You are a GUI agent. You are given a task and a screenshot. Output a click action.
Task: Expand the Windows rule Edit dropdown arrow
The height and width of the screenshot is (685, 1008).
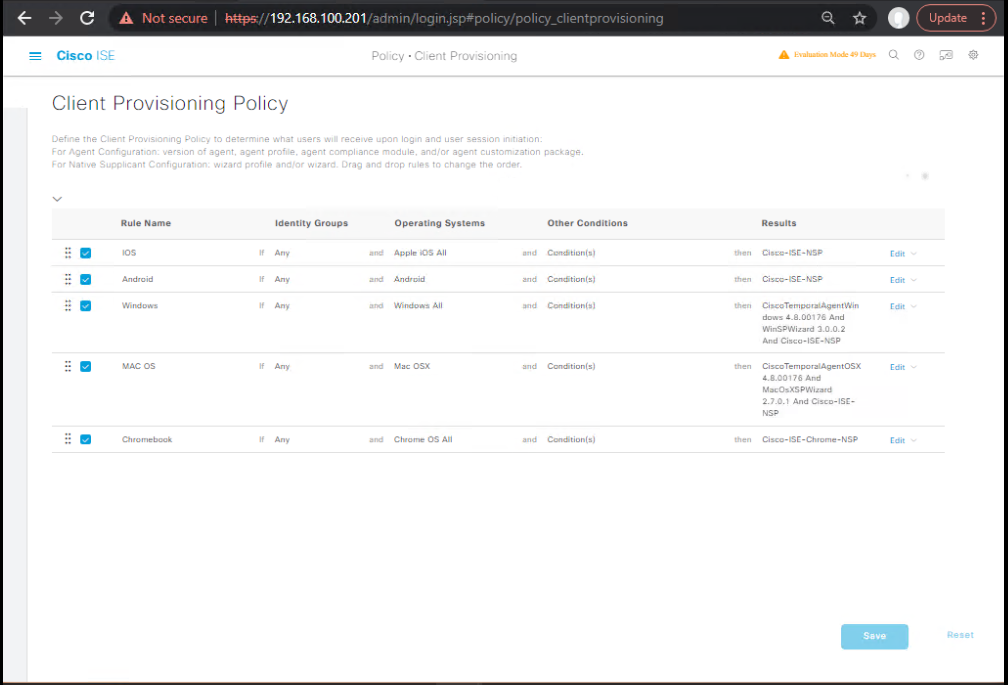[x=914, y=307]
